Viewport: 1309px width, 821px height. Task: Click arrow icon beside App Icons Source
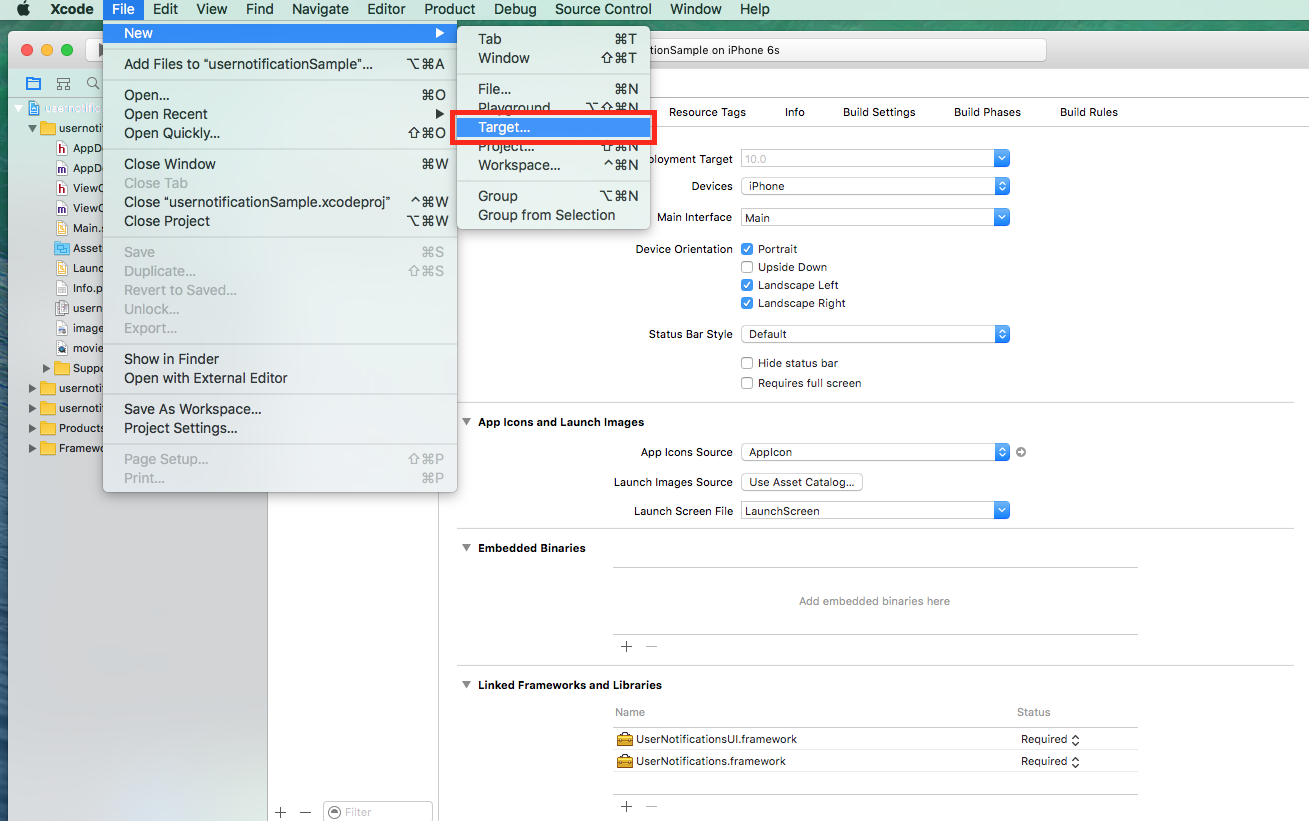tap(1021, 452)
